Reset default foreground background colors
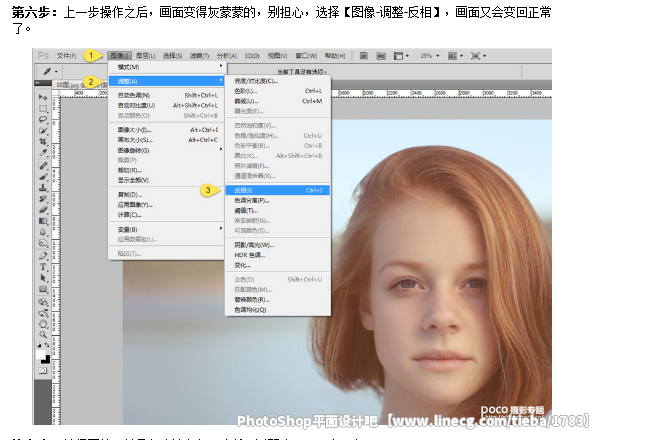Viewport: 645px width, 440px height. click(x=39, y=345)
